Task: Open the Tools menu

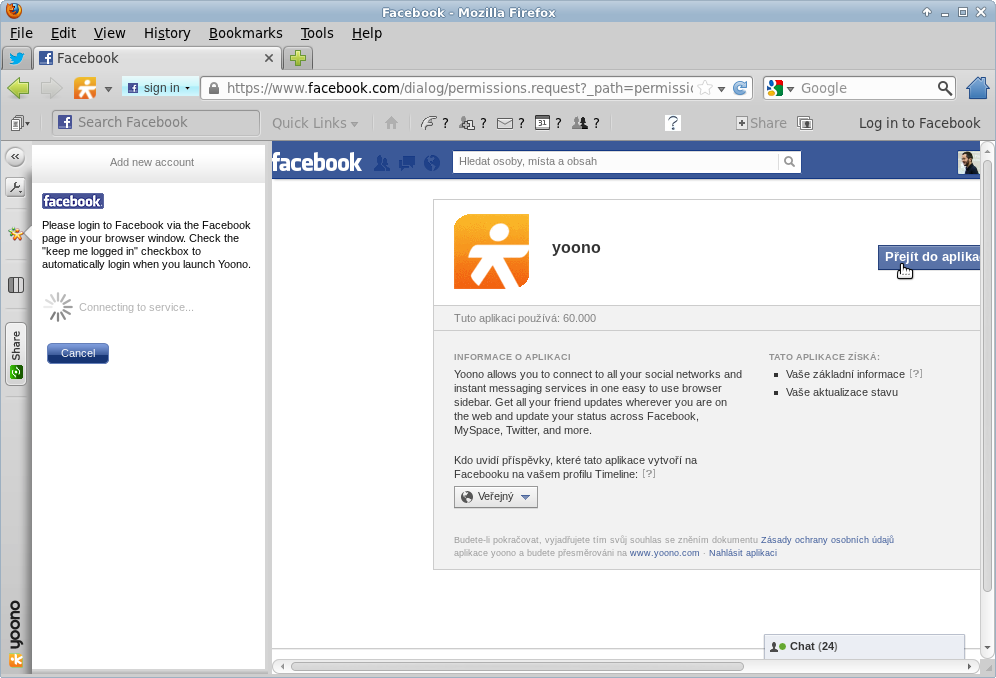Action: click(317, 33)
